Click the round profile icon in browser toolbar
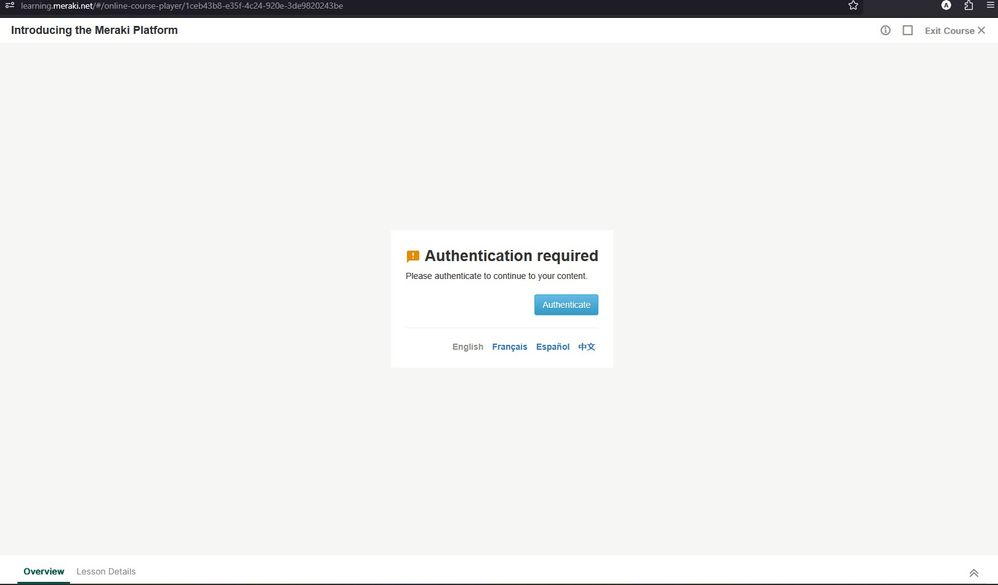 point(946,6)
